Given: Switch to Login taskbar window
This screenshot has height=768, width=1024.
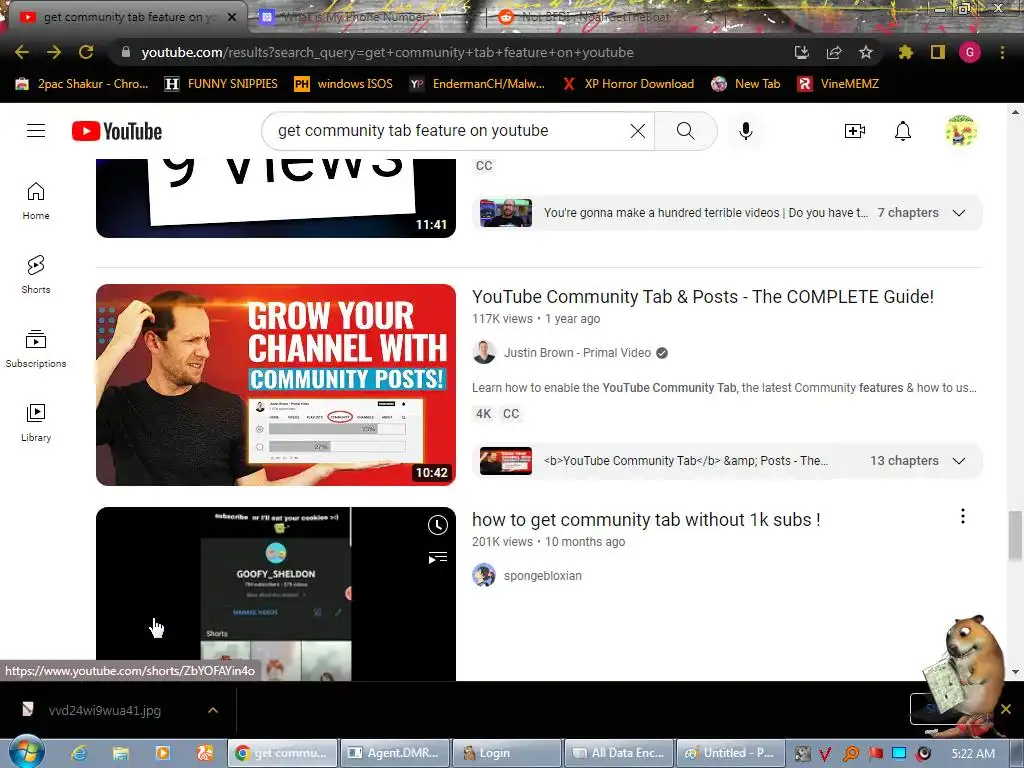Looking at the screenshot, I should tap(507, 753).
